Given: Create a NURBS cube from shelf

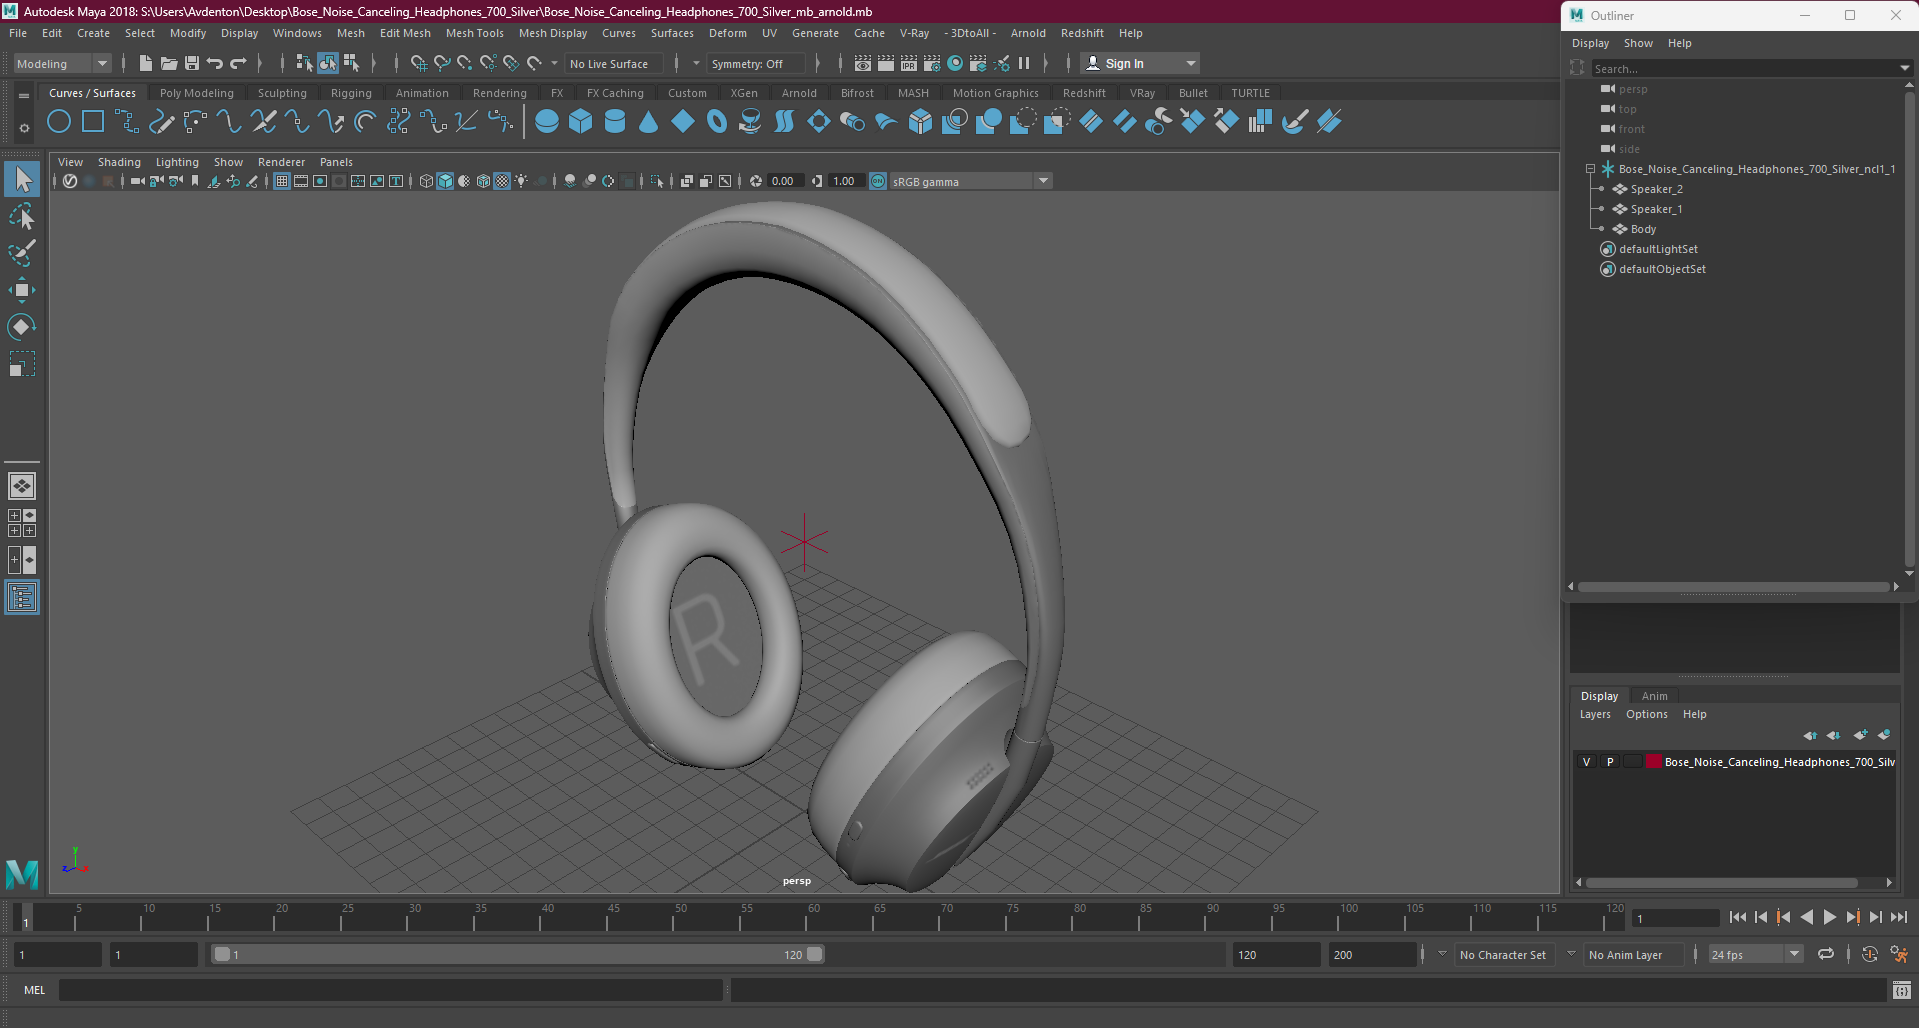Looking at the screenshot, I should [x=581, y=122].
